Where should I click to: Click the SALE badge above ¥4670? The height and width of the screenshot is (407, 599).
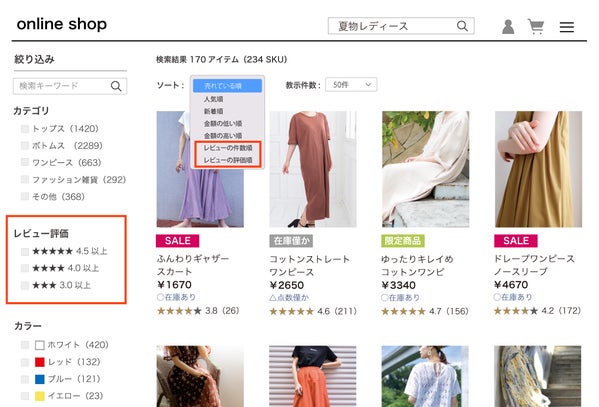[516, 241]
